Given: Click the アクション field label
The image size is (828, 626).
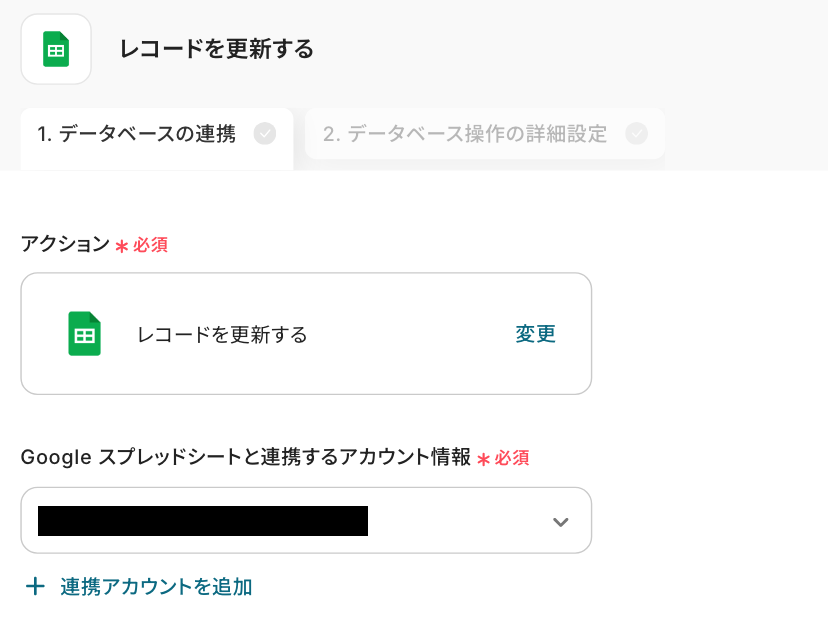Looking at the screenshot, I should 65,244.
